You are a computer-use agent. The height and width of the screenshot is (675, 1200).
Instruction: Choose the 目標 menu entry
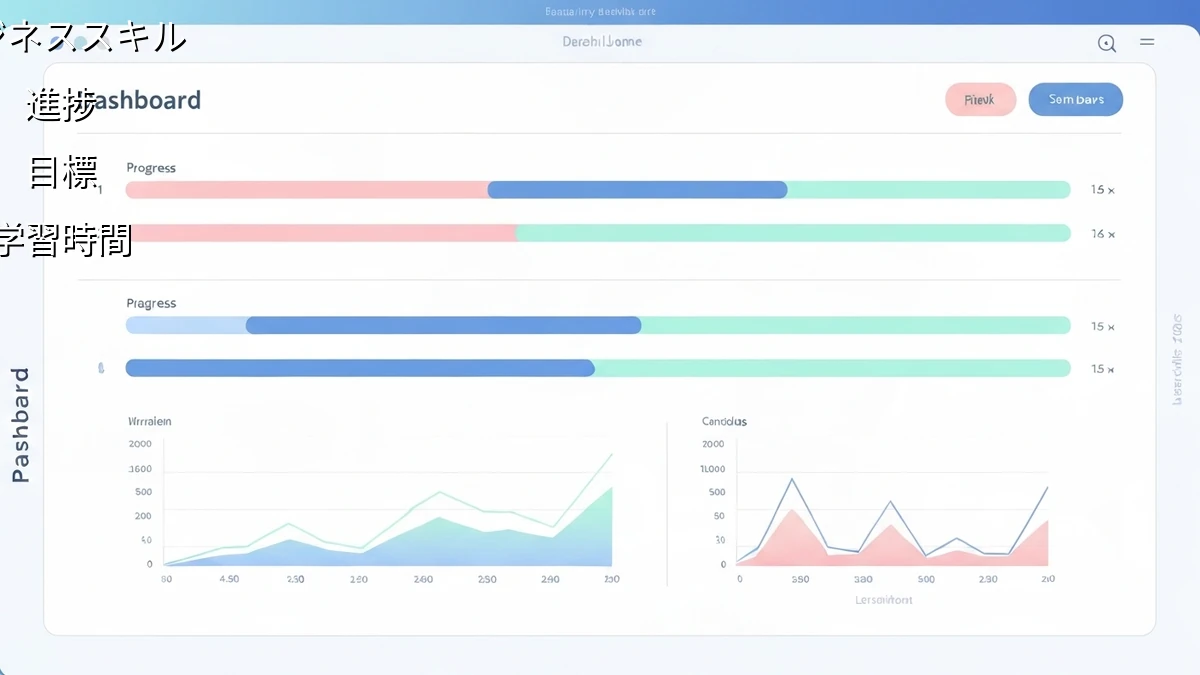coord(64,174)
